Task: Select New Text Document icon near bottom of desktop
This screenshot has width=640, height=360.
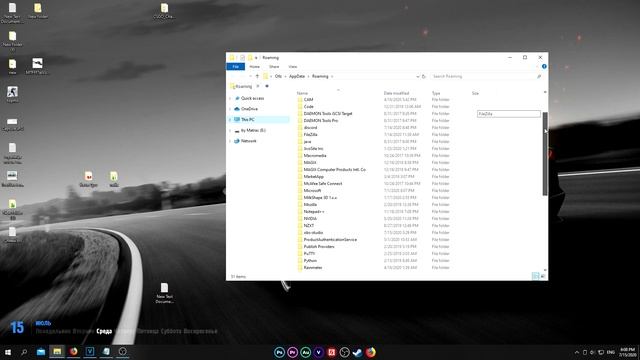Action: 164,293
